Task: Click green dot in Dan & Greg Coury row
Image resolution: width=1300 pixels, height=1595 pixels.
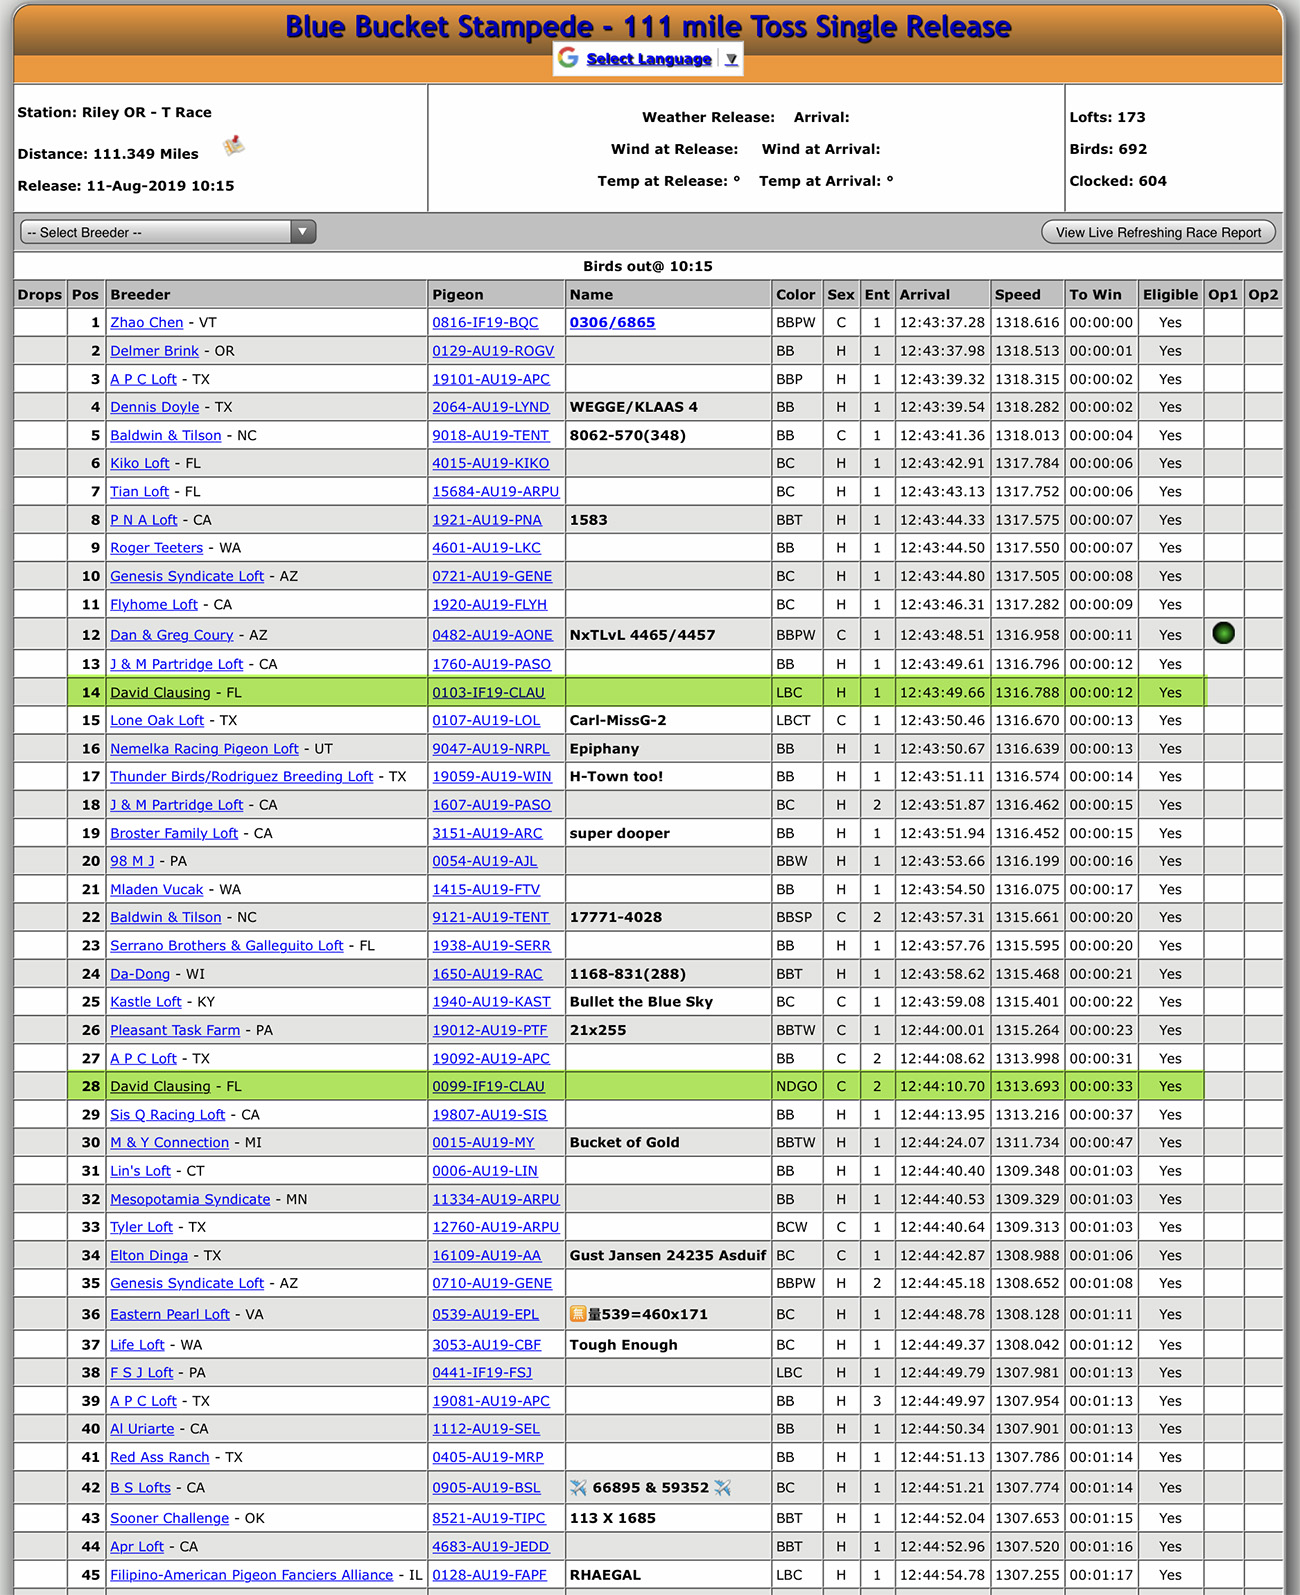Action: (1223, 633)
